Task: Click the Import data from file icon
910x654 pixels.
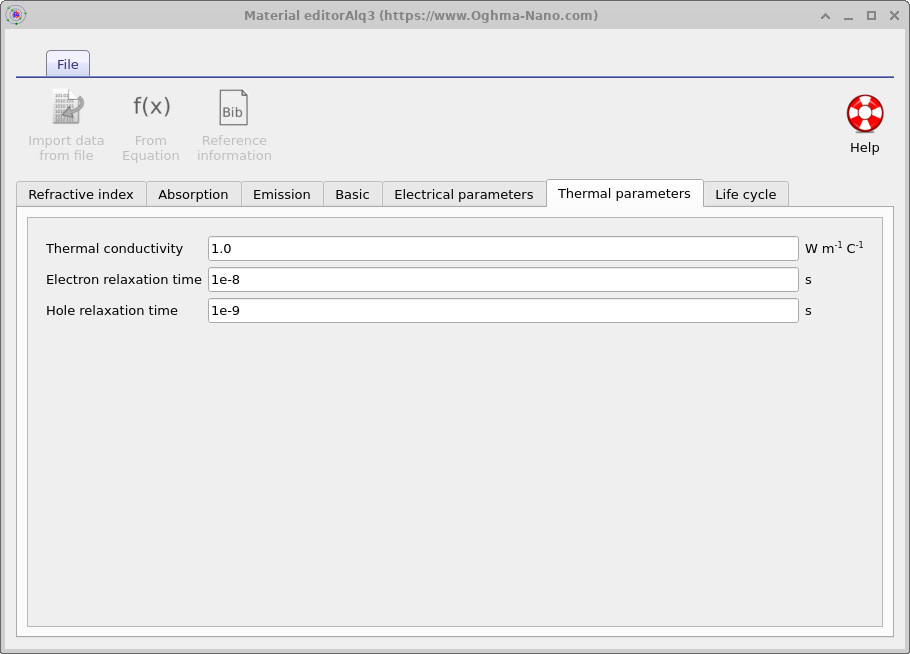Action: click(x=66, y=107)
